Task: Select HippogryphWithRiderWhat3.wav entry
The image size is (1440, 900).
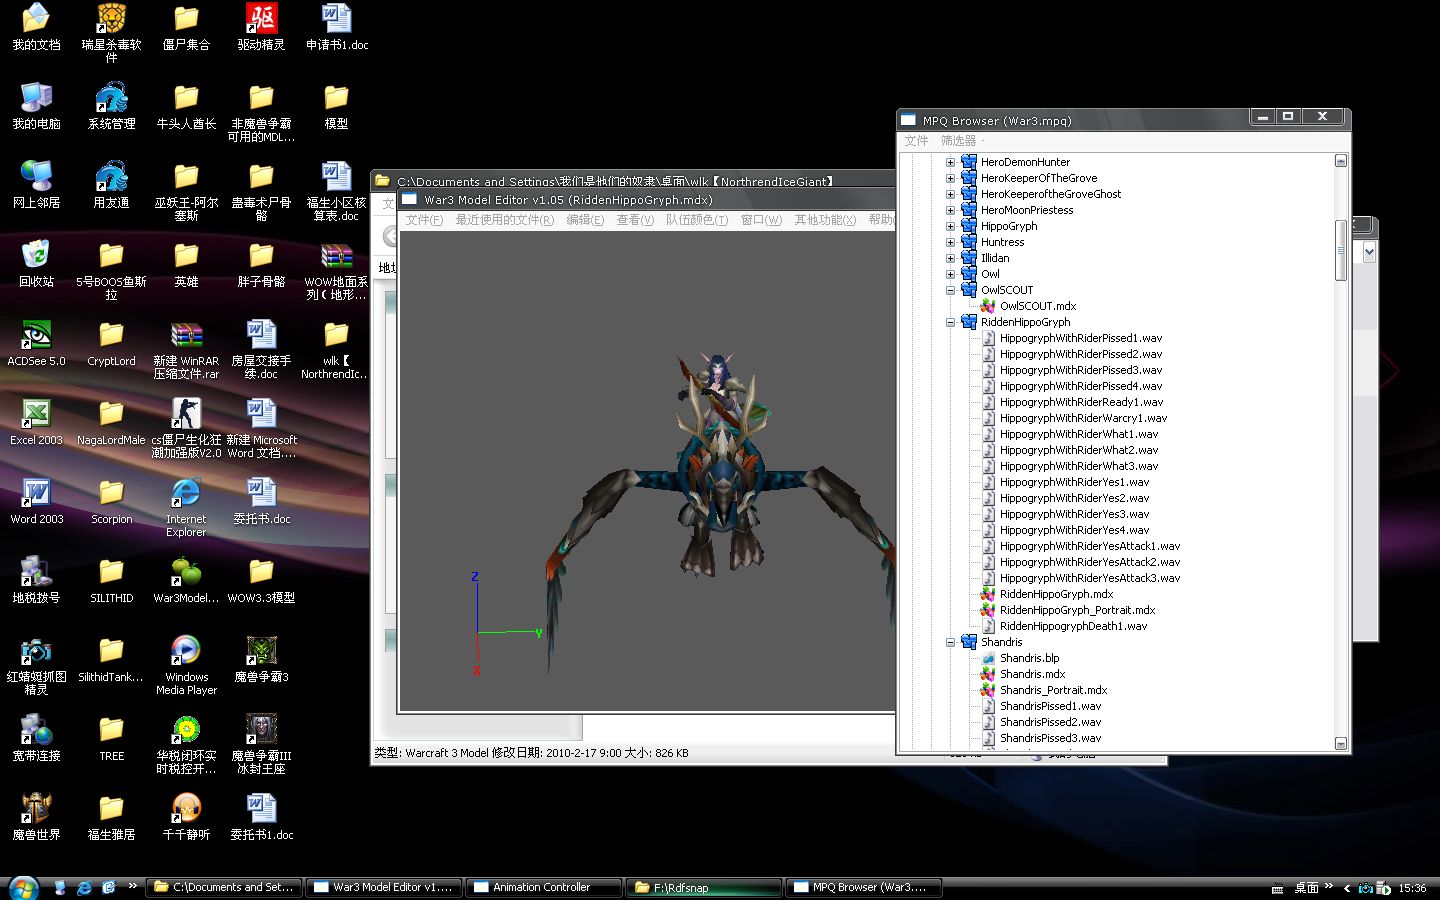Action: click(1079, 466)
